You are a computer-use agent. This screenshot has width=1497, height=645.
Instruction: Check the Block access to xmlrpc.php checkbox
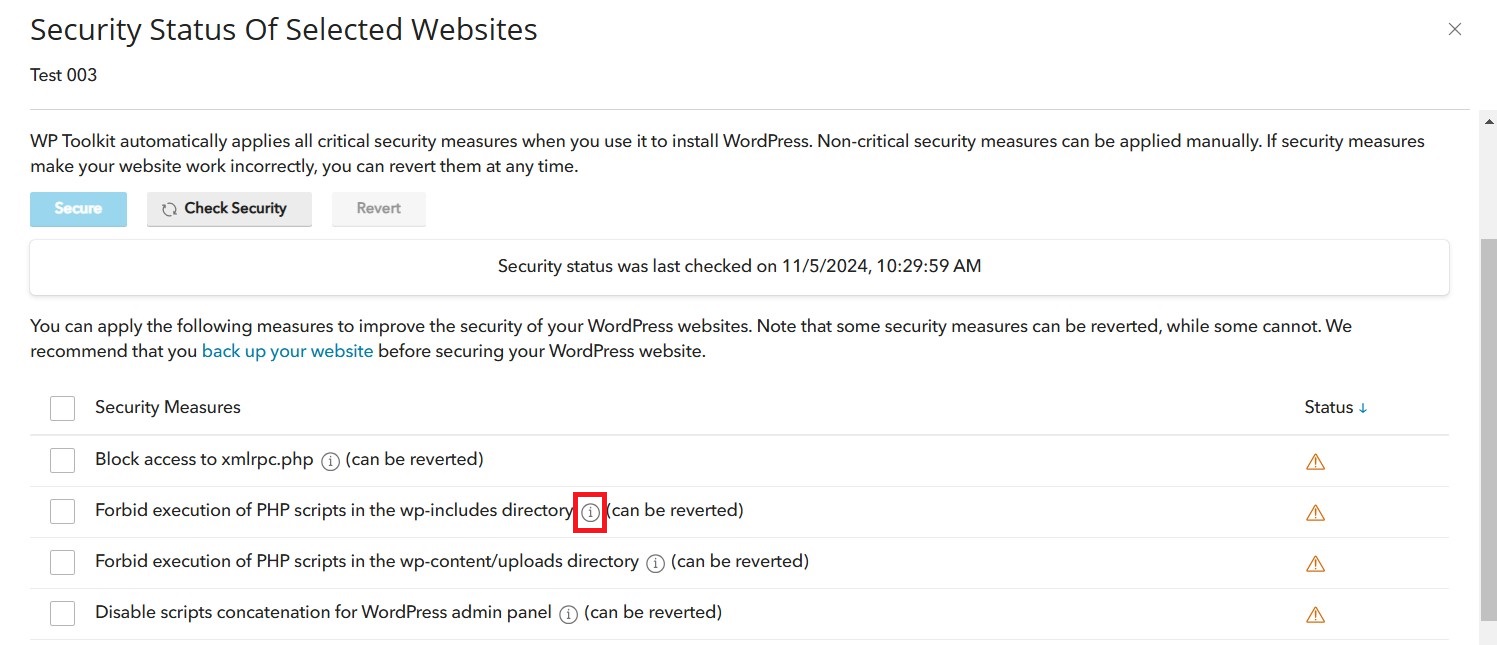tap(62, 460)
